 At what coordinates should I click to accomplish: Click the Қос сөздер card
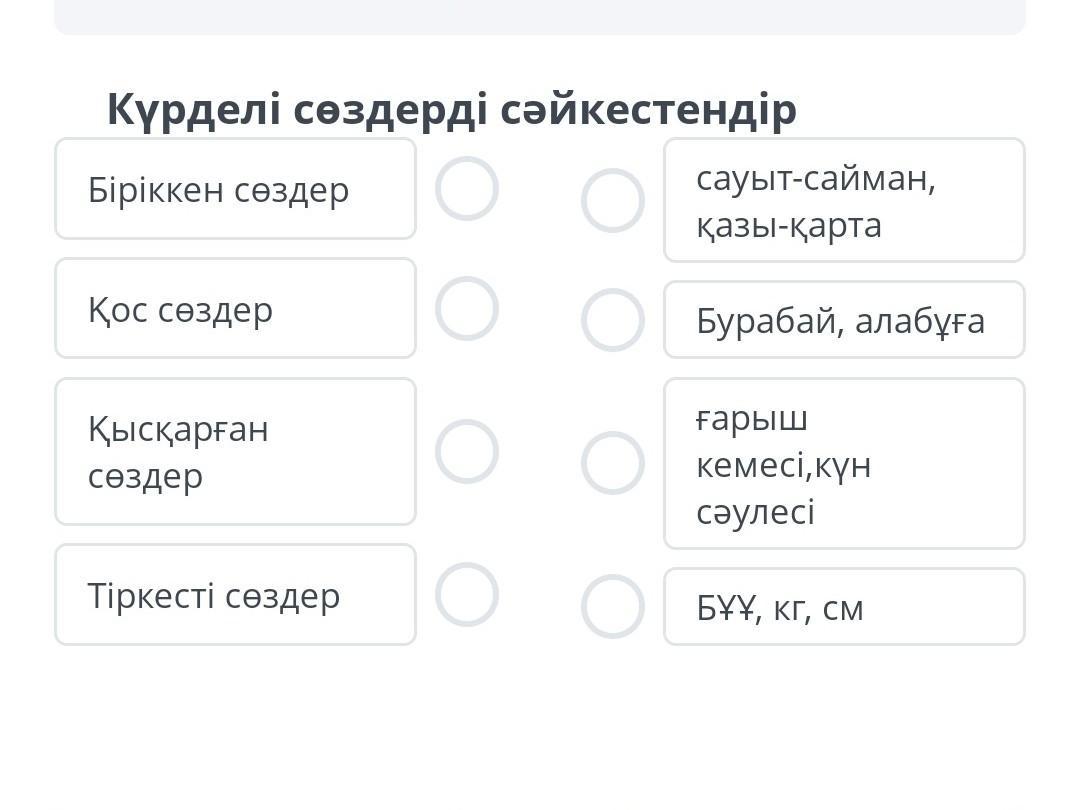(235, 309)
